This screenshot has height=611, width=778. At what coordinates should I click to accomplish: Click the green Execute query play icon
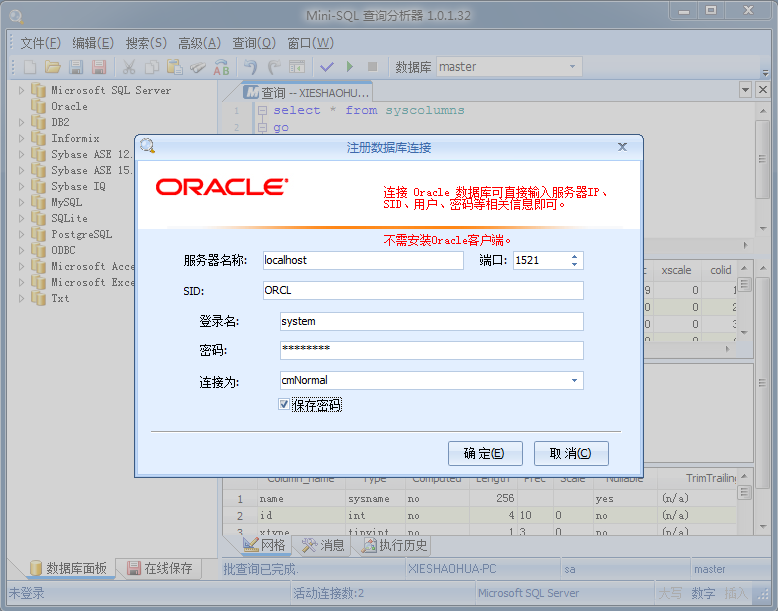point(350,67)
